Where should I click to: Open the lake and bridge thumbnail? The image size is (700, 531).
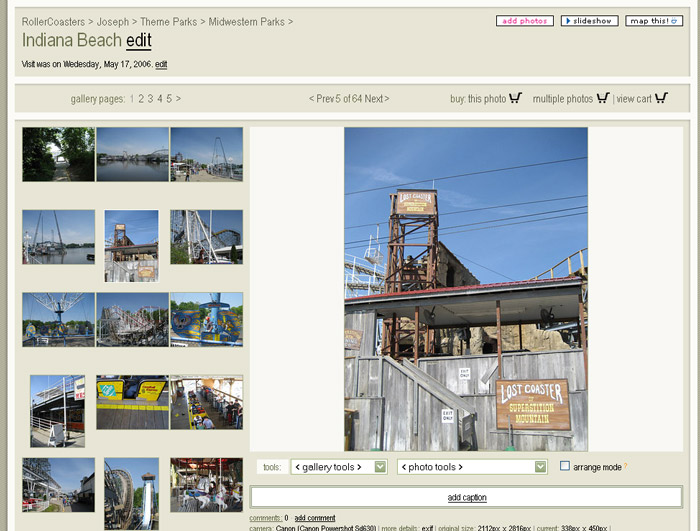click(x=133, y=154)
